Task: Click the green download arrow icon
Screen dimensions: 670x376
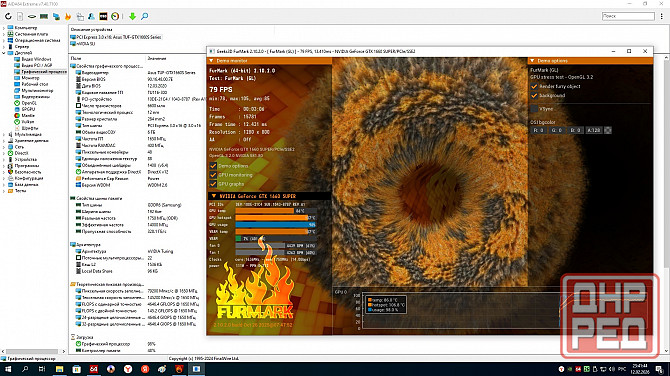Action: (132, 16)
